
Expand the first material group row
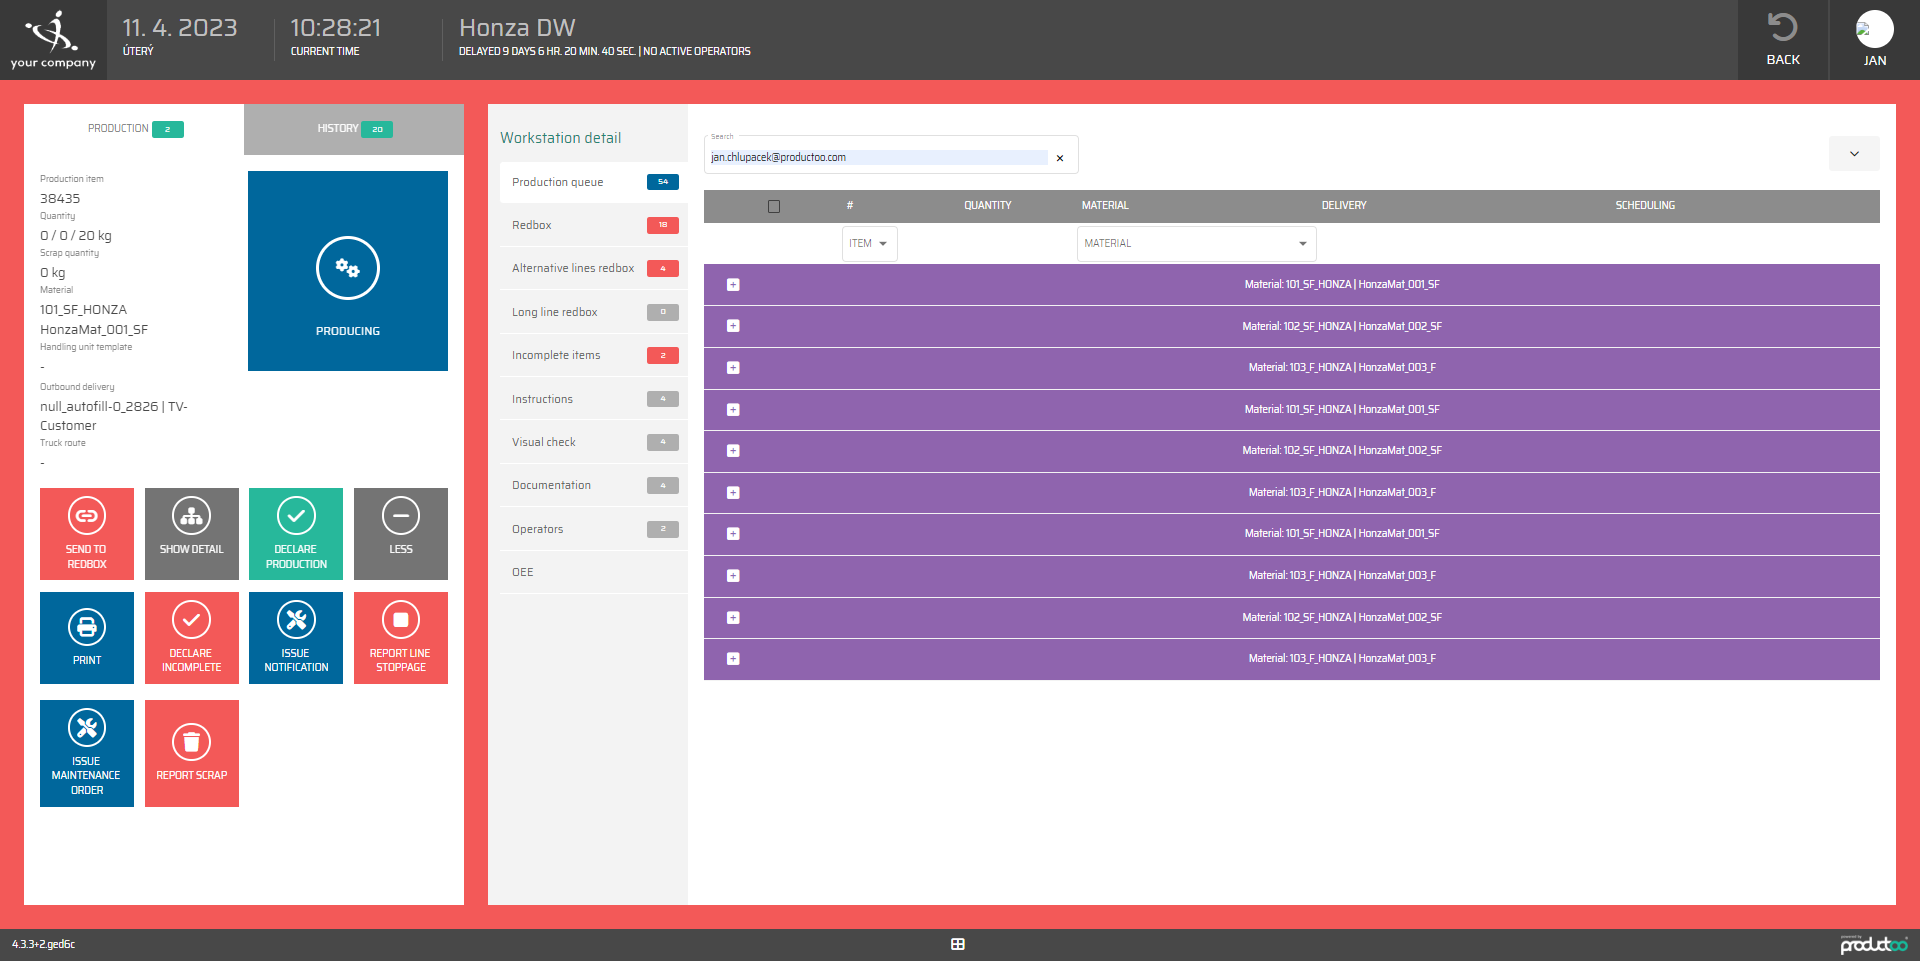[733, 285]
